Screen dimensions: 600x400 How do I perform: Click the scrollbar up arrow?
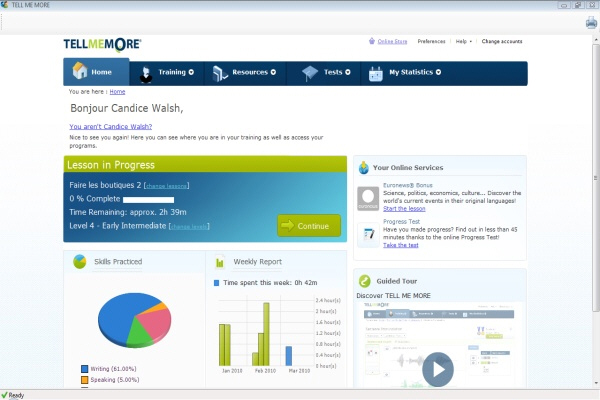click(x=596, y=39)
